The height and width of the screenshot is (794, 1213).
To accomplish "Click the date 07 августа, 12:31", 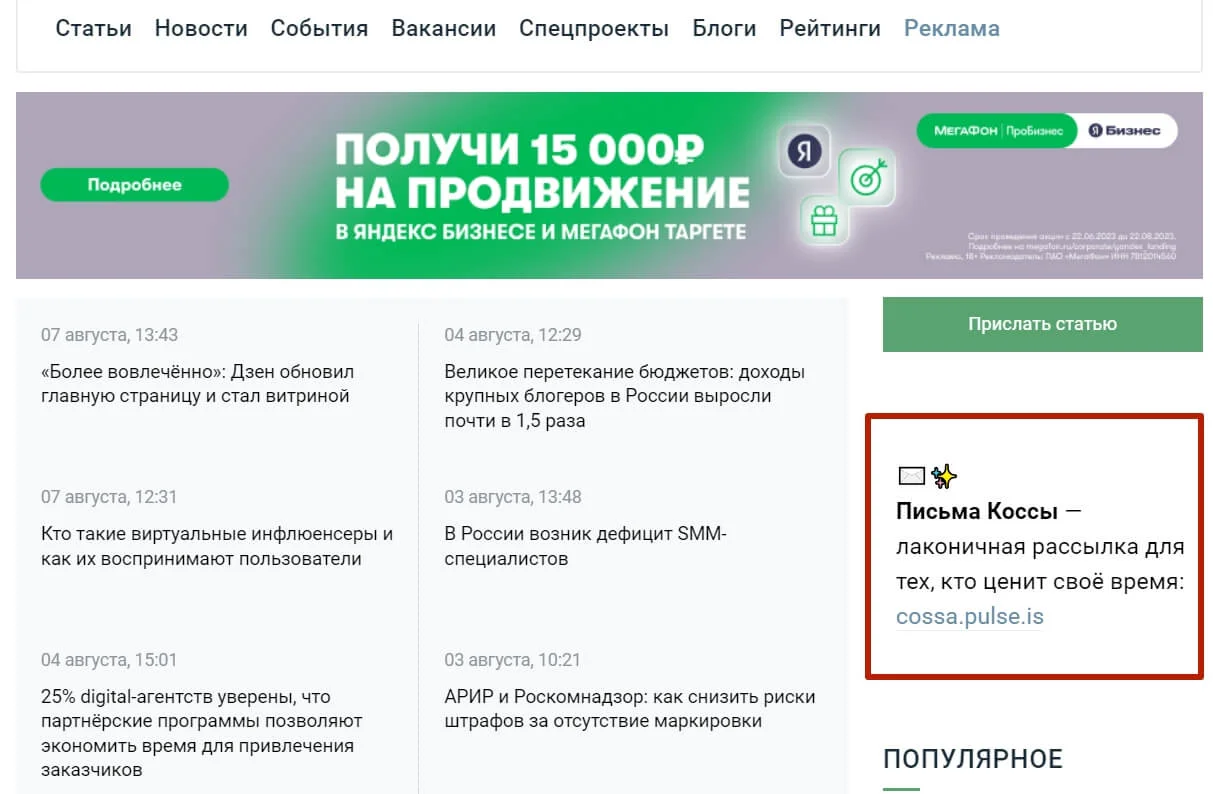I will (x=109, y=497).
